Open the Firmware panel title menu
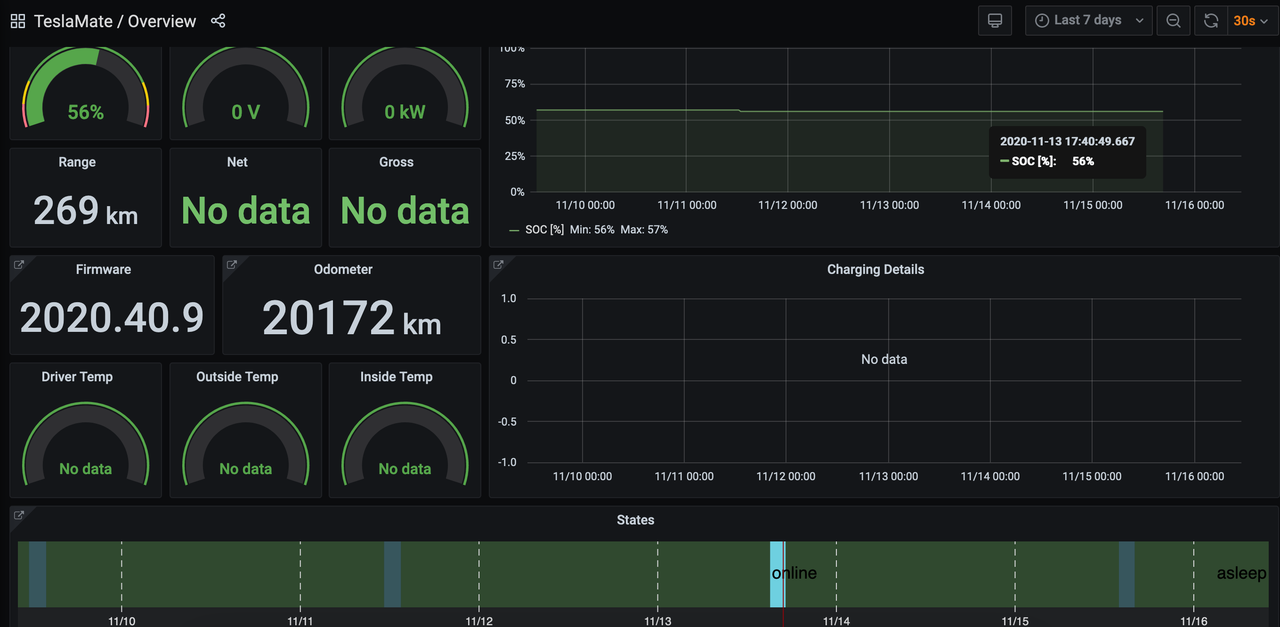1280x627 pixels. point(103,269)
